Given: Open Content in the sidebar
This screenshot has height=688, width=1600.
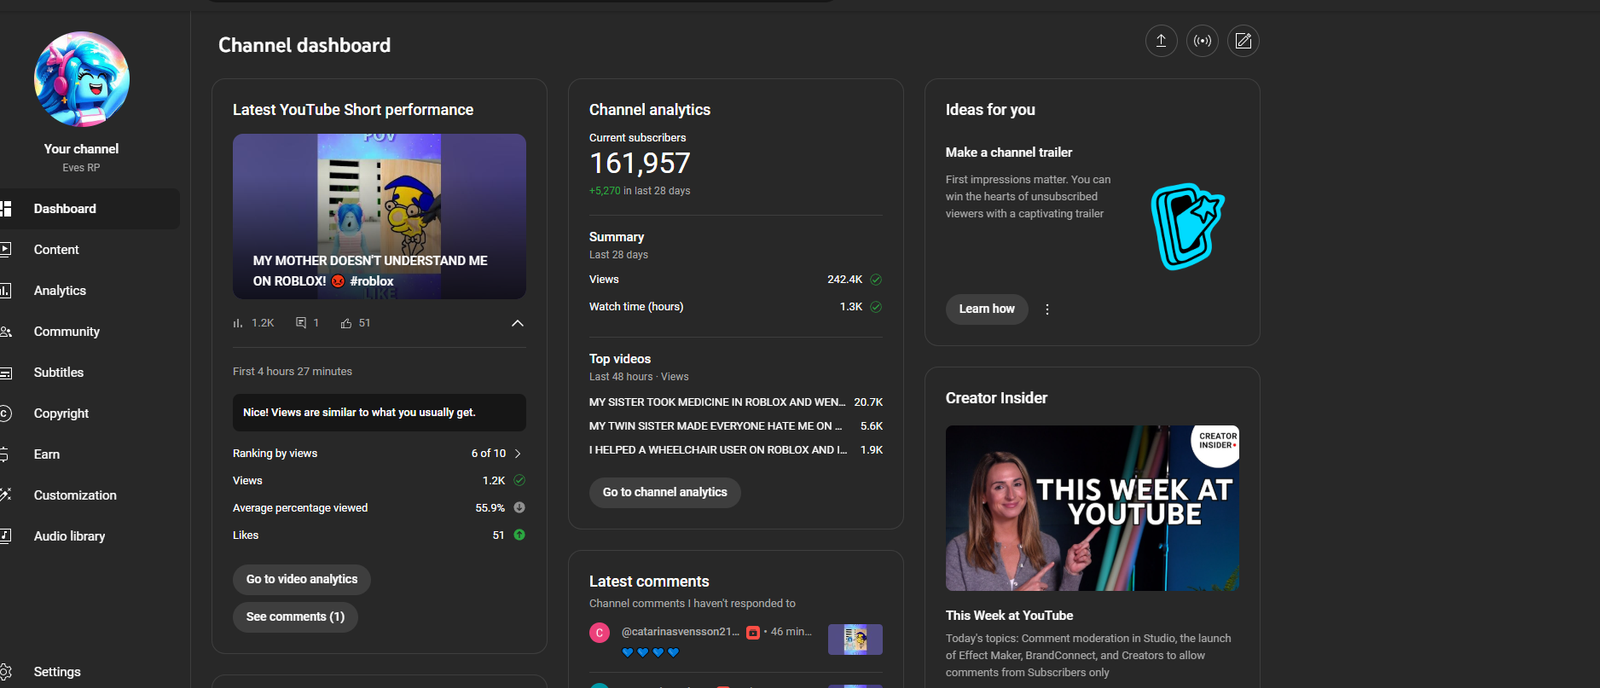Looking at the screenshot, I should 56,250.
